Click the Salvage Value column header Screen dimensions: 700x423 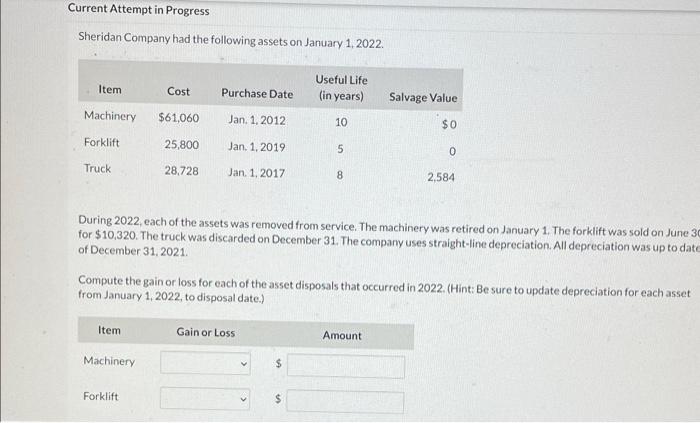click(x=423, y=97)
